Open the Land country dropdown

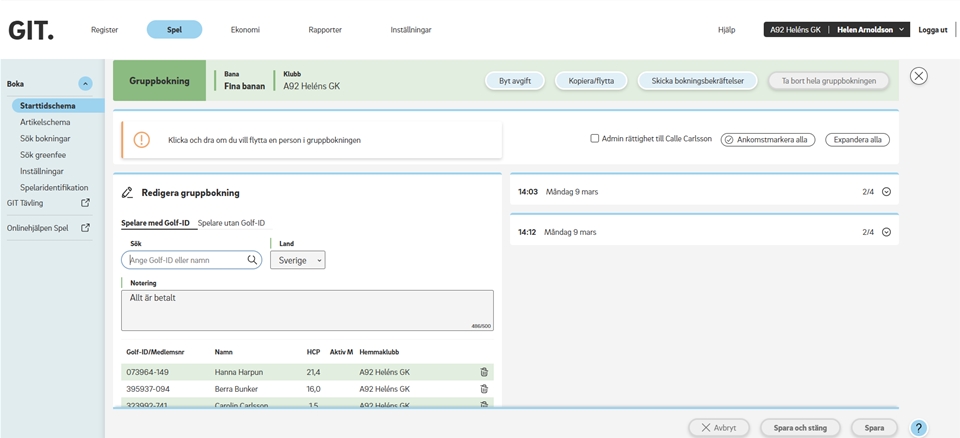pyautogui.click(x=298, y=260)
